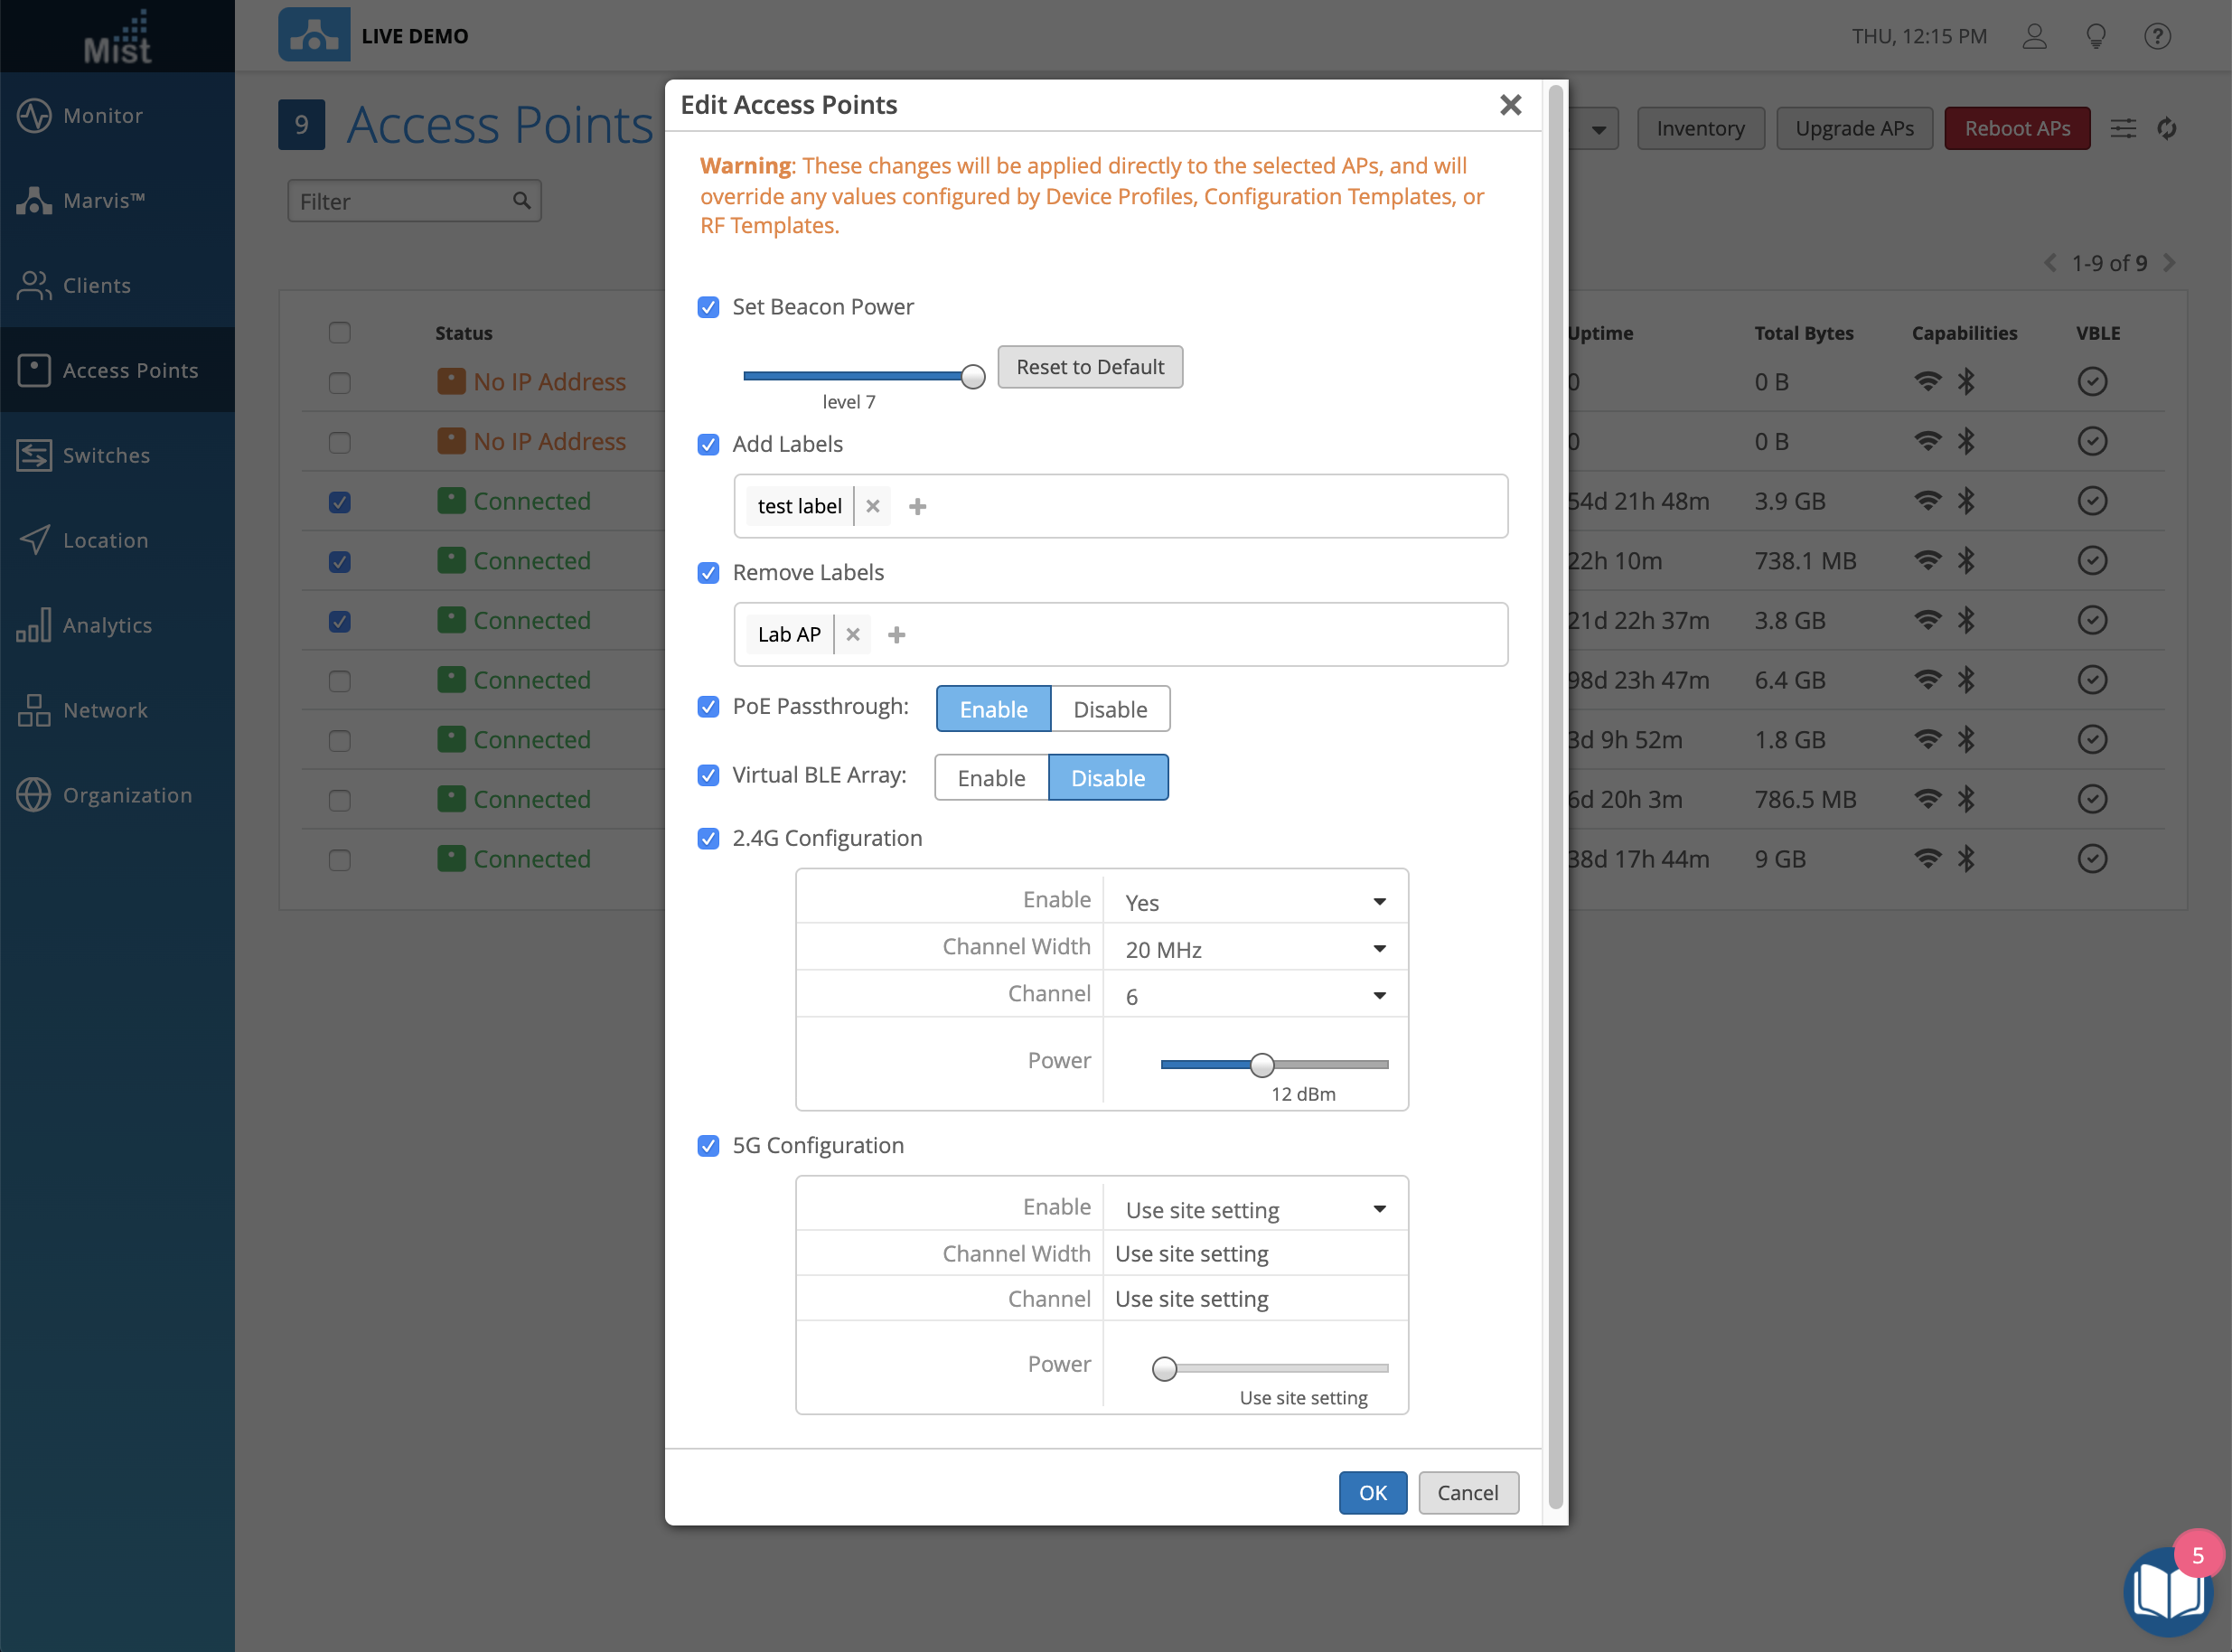The width and height of the screenshot is (2232, 1652).
Task: Click plus icon in Add Labels field
Action: point(917,507)
